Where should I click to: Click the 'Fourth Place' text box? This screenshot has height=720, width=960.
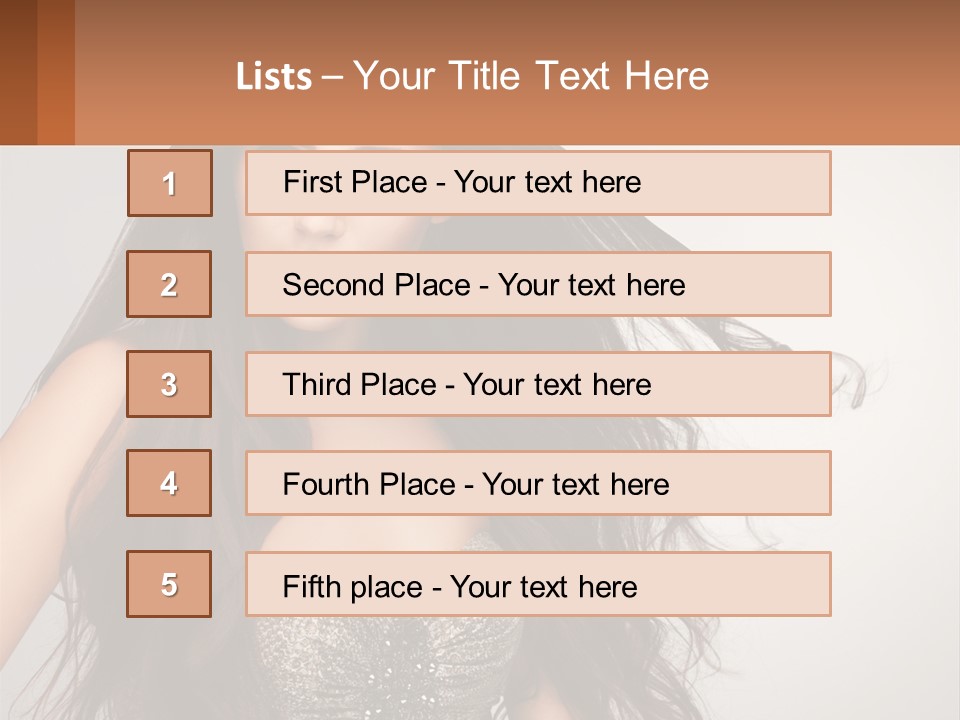click(x=538, y=483)
